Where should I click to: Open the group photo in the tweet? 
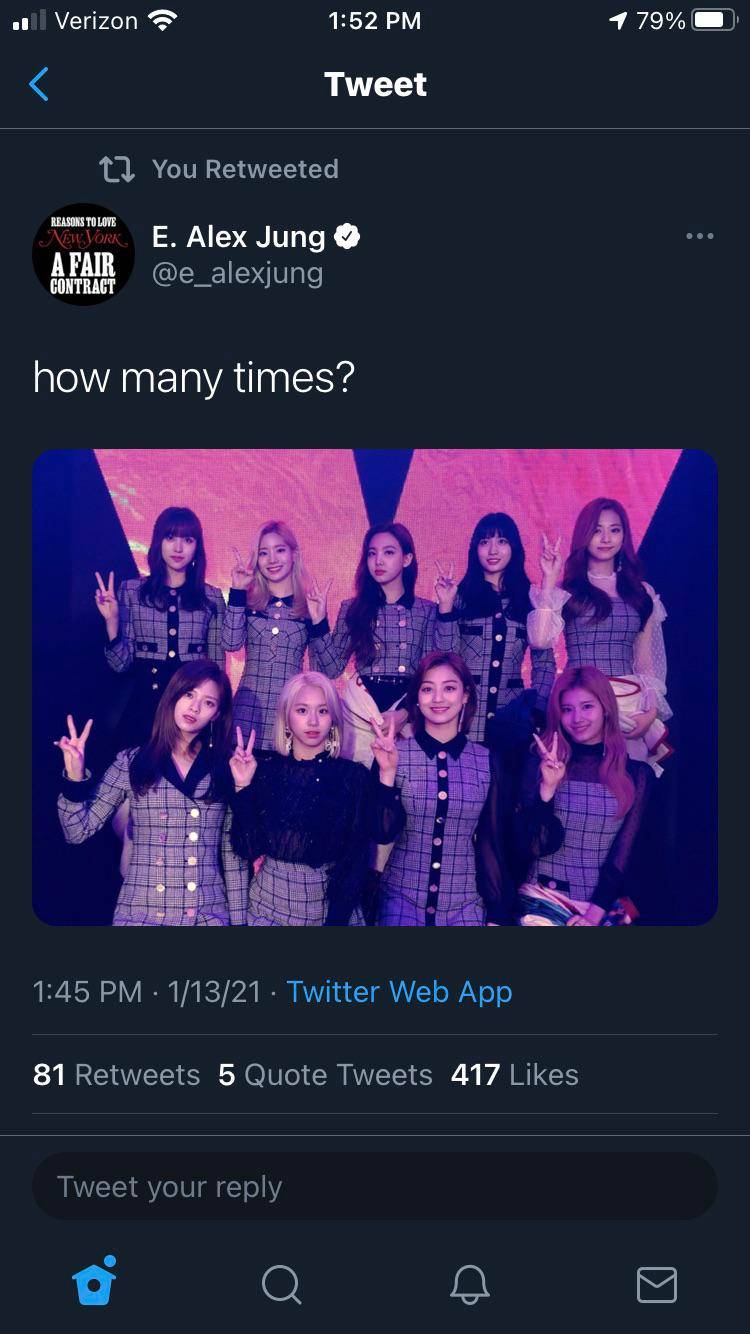[375, 687]
